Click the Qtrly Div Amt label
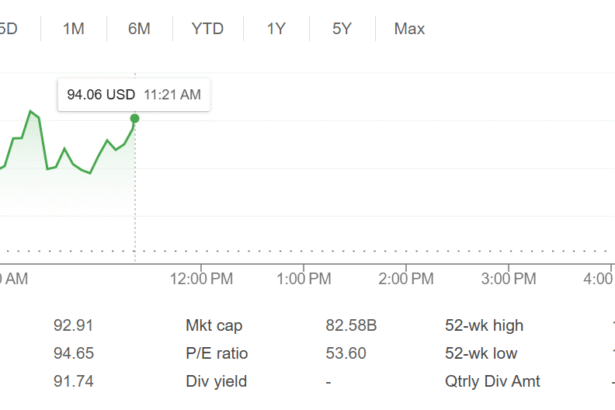 492,381
